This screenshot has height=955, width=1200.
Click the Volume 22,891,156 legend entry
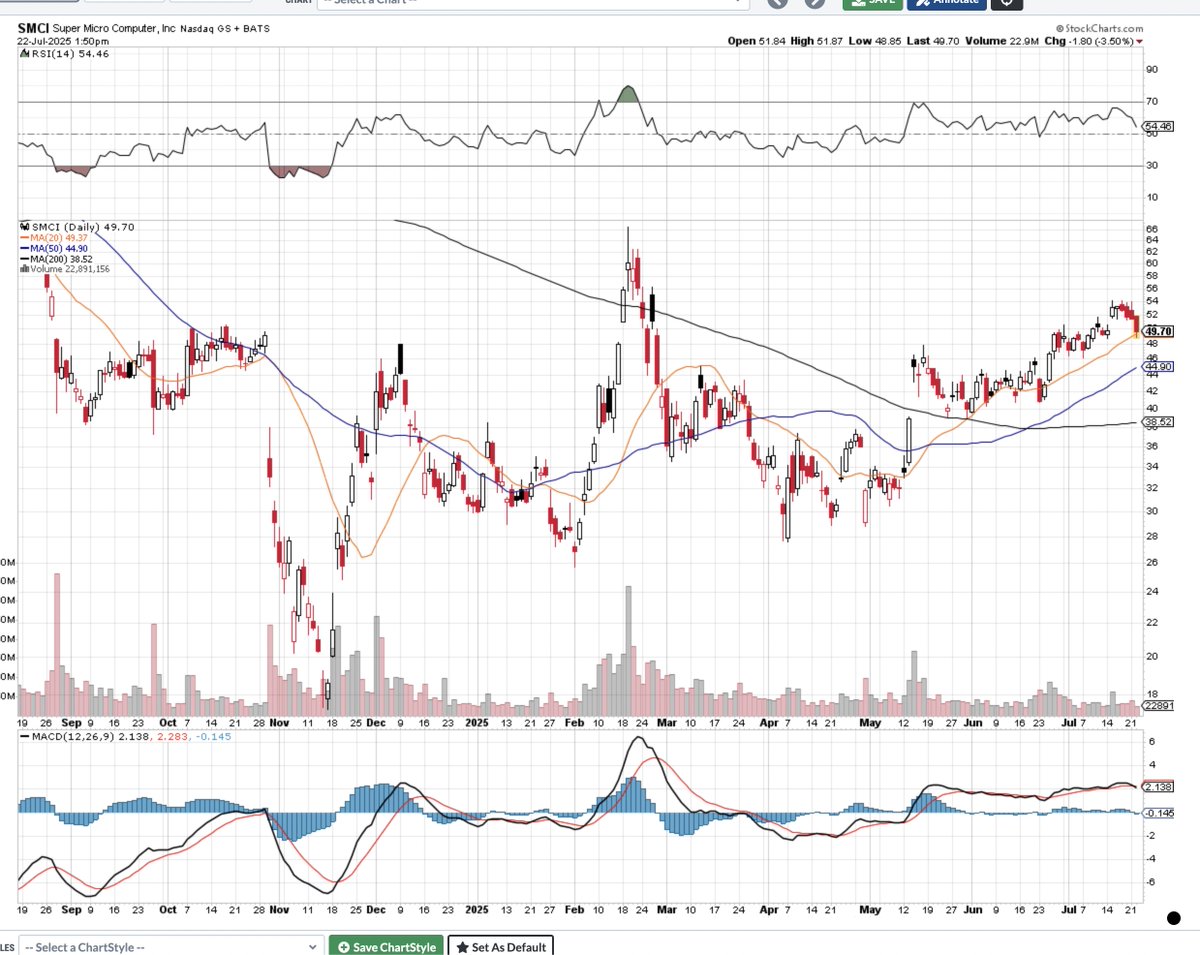point(65,268)
